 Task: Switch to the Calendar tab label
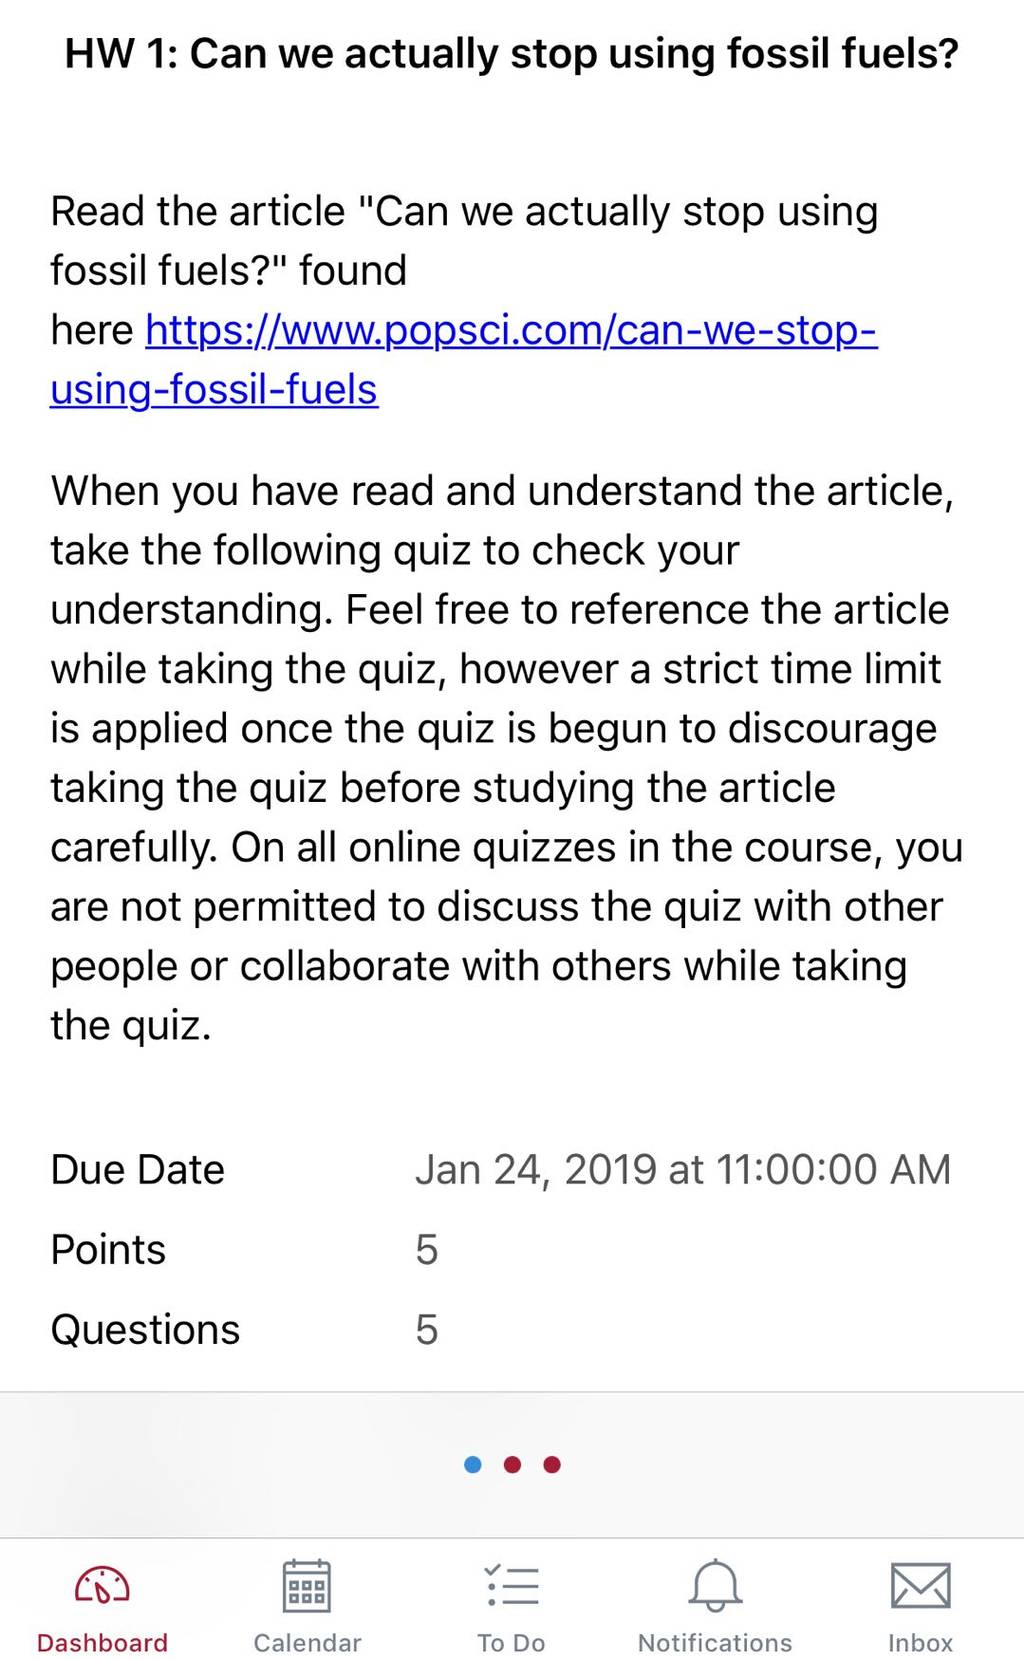pyautogui.click(x=307, y=1643)
